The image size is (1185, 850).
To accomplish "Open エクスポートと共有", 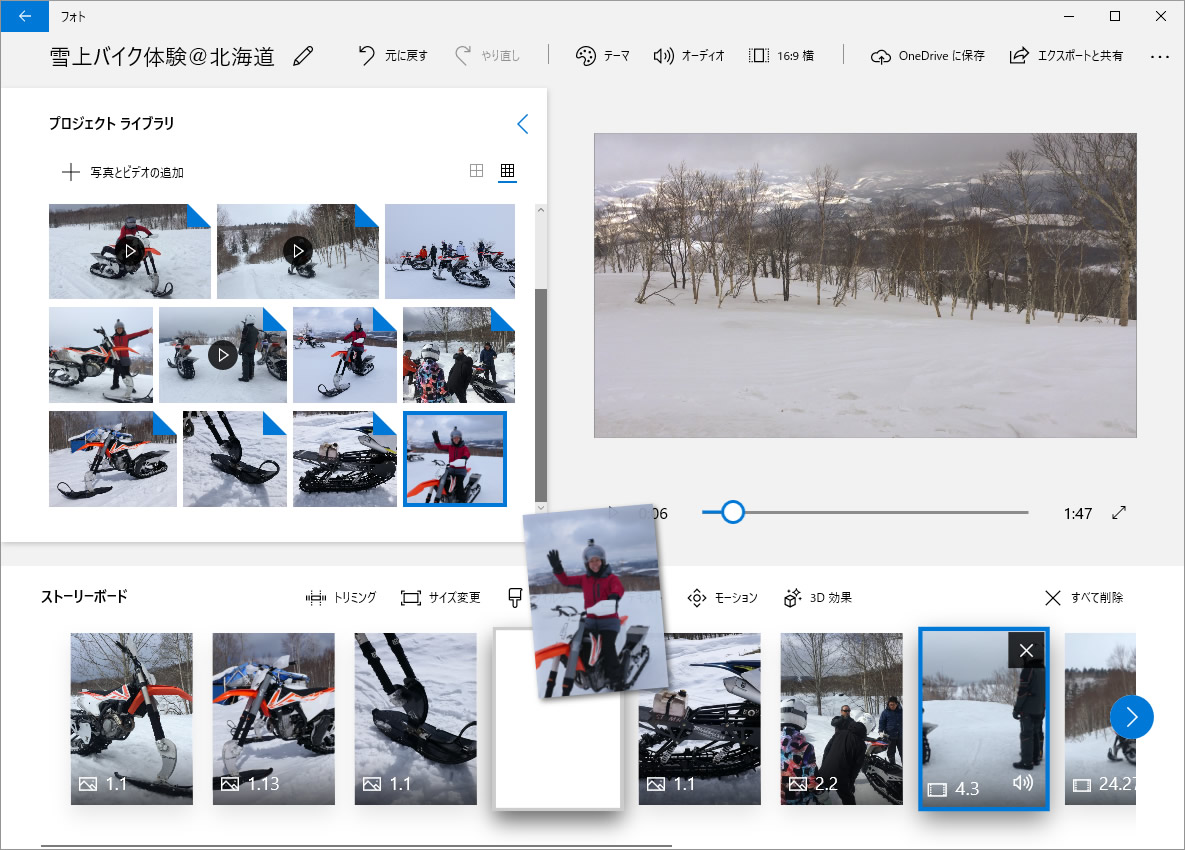I will click(x=1066, y=56).
